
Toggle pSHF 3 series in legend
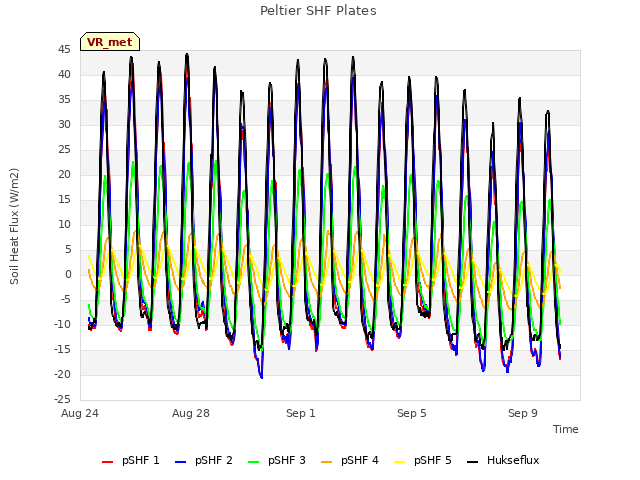click(277, 460)
